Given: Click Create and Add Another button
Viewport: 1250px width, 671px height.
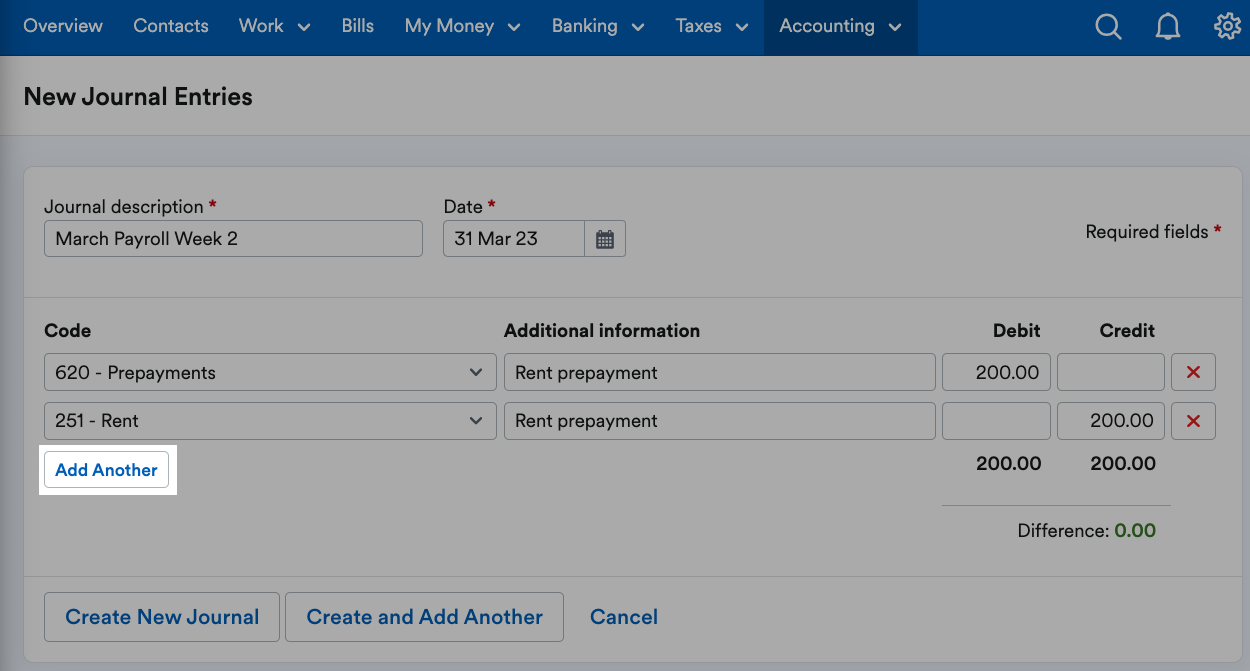Looking at the screenshot, I should [424, 617].
